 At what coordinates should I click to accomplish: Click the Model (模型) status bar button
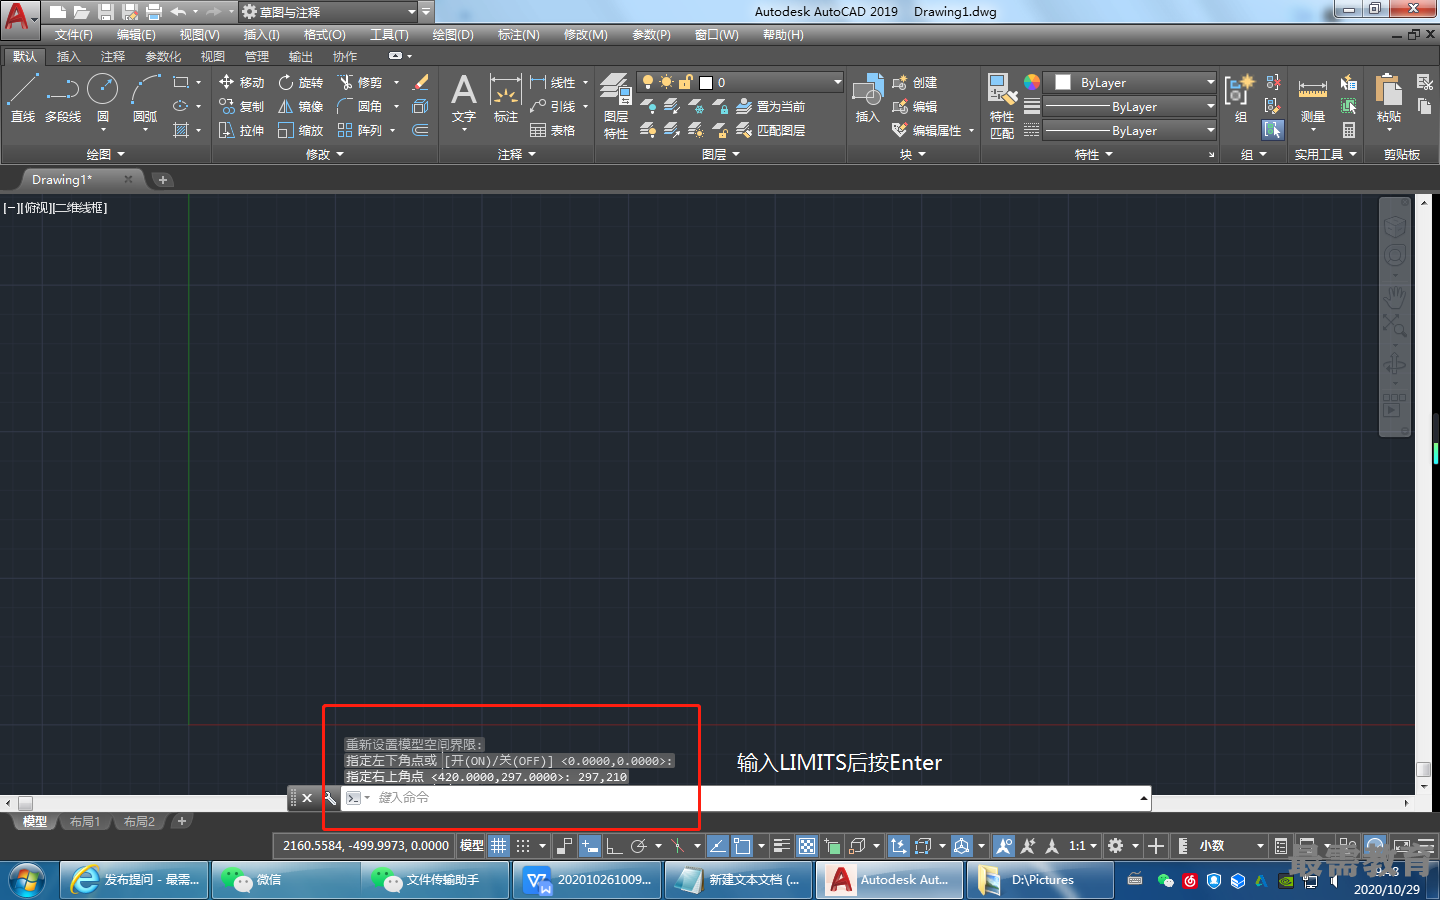click(471, 846)
